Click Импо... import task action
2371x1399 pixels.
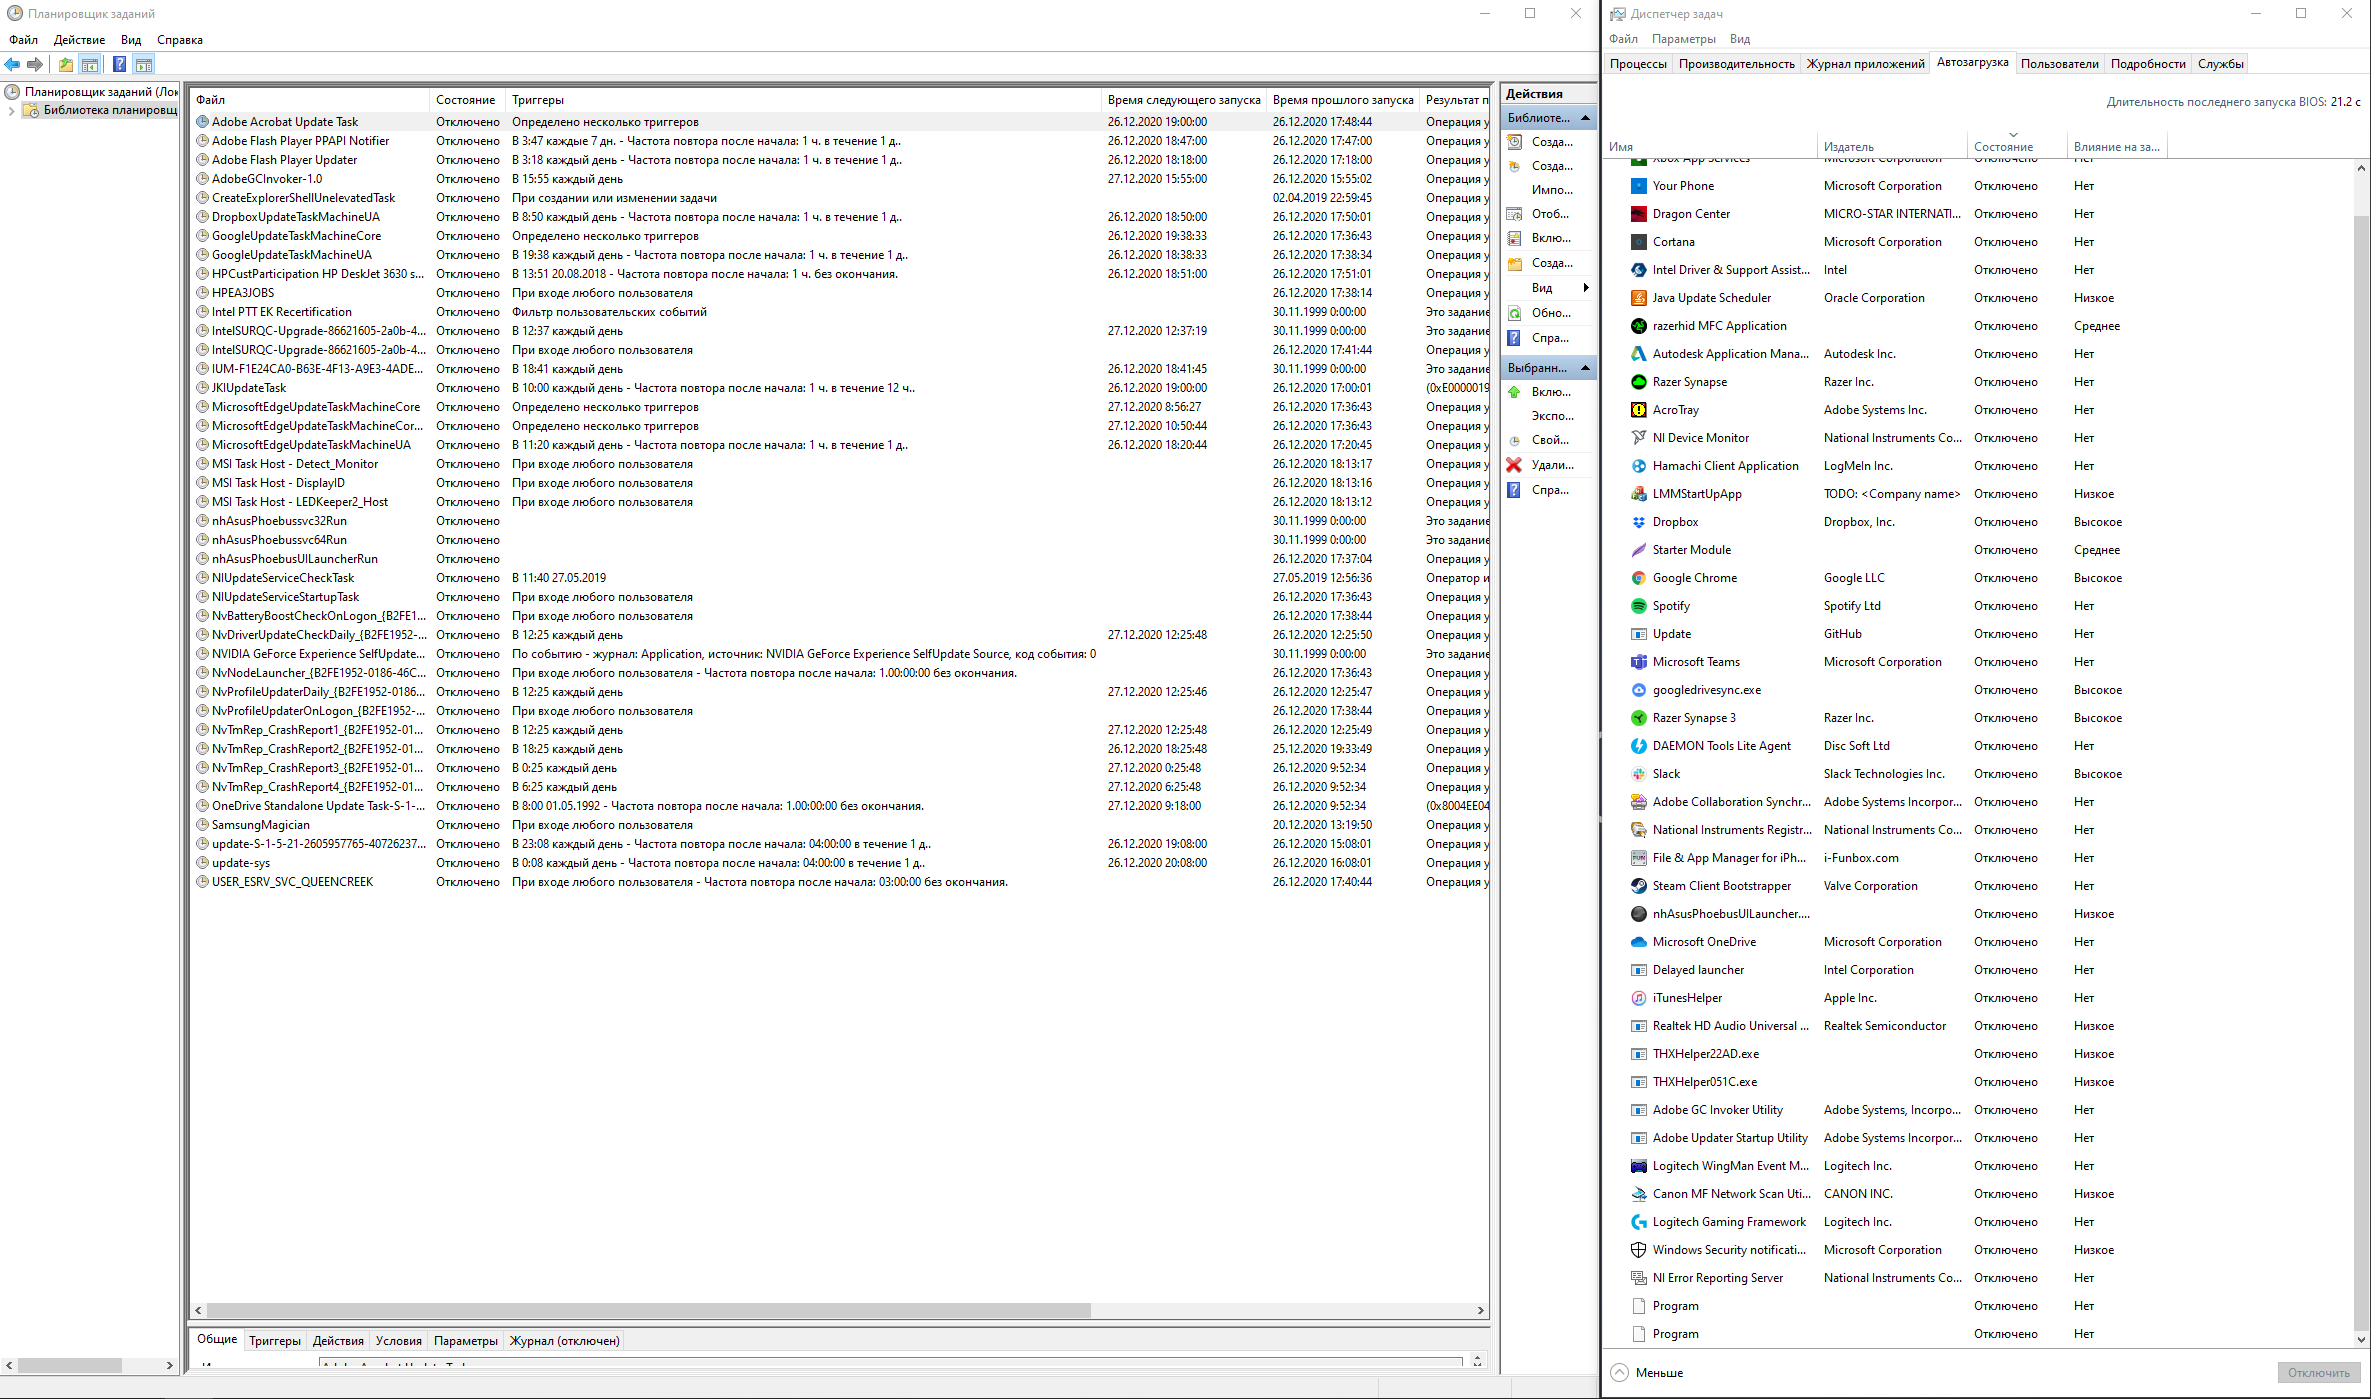click(x=1552, y=190)
